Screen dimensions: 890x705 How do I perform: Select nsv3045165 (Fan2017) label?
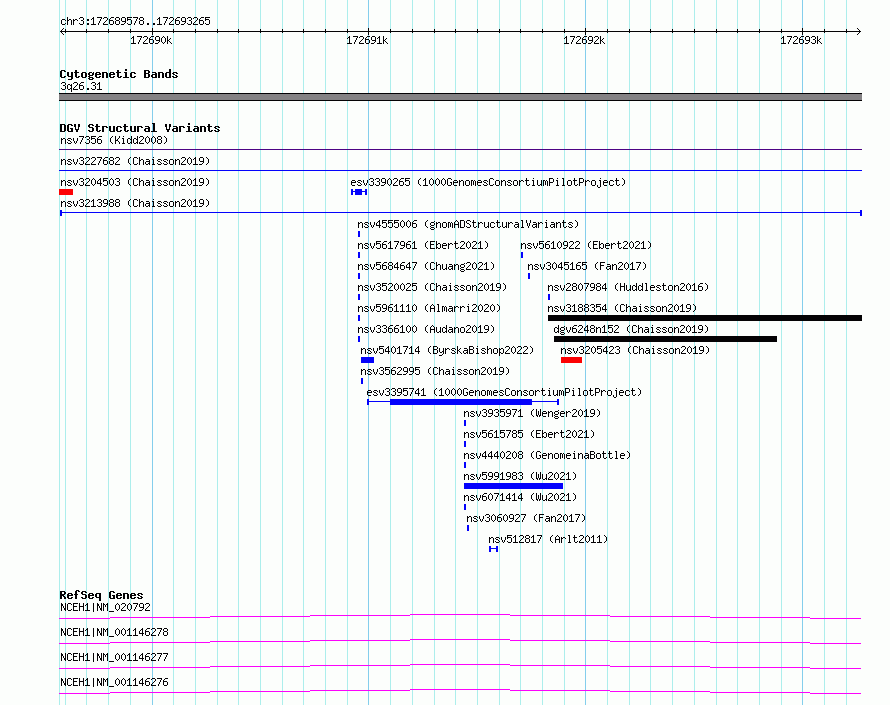pos(587,266)
